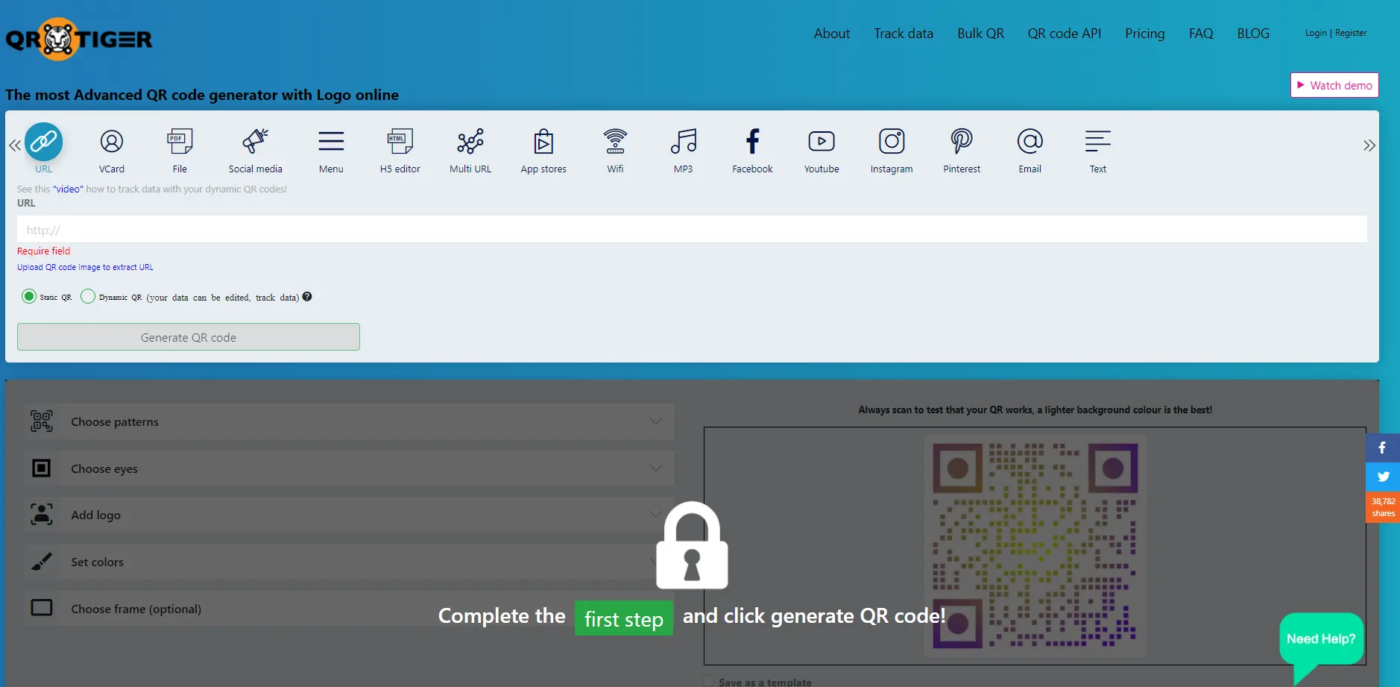1400x687 pixels.
Task: Click the 38,782 shares counter
Action: [x=1383, y=507]
